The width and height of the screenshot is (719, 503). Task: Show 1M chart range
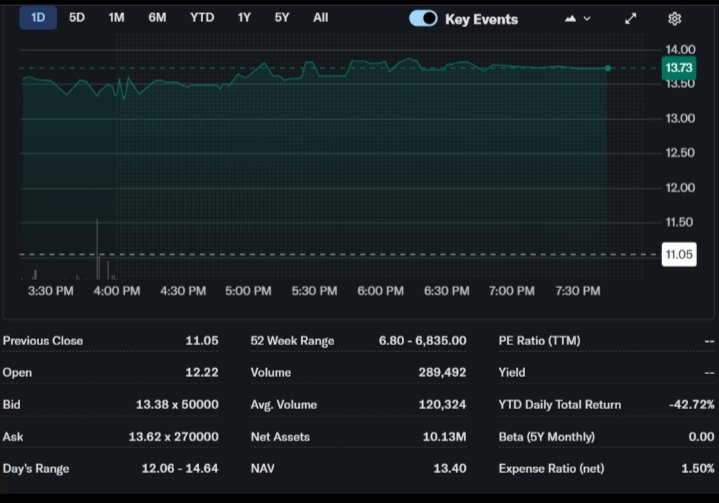tap(116, 17)
